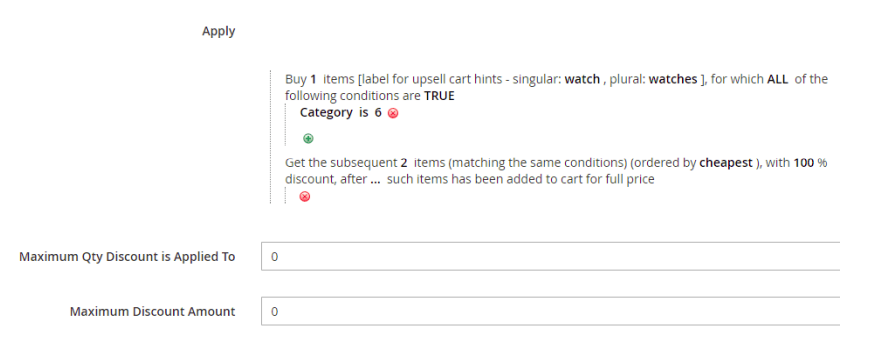Image resolution: width=876 pixels, height=360 pixels.
Task: Change ordering option 'cheapest'
Action: tap(726, 163)
